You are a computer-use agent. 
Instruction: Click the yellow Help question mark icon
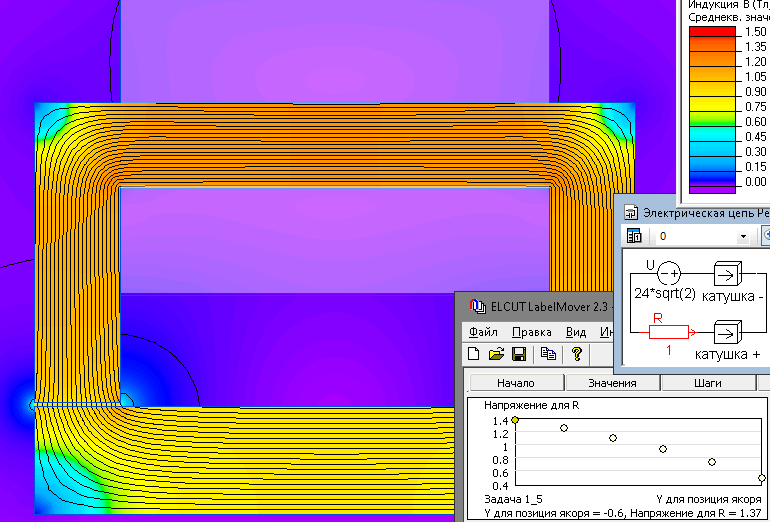[x=577, y=354]
